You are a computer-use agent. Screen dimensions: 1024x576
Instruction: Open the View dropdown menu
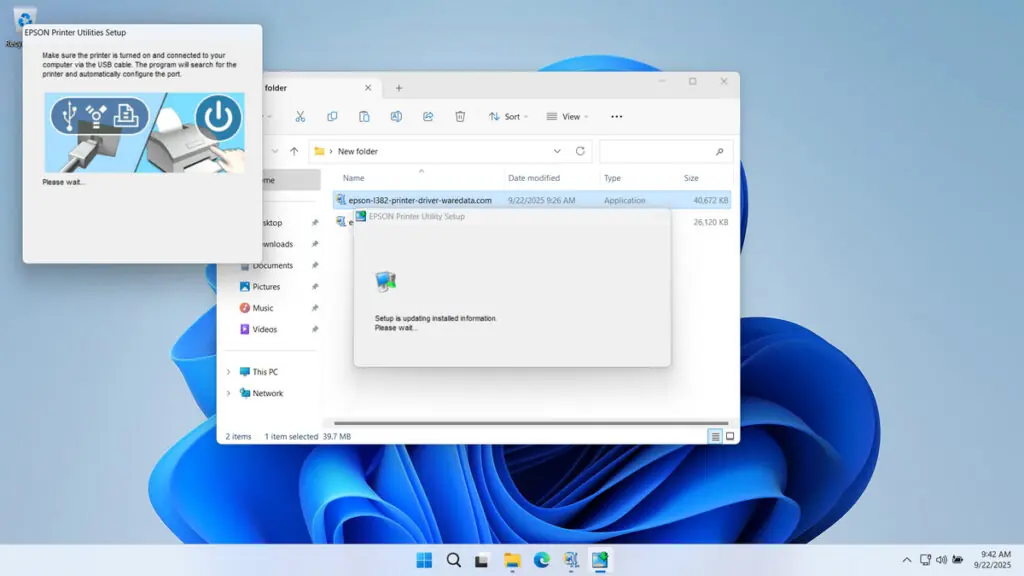[567, 116]
